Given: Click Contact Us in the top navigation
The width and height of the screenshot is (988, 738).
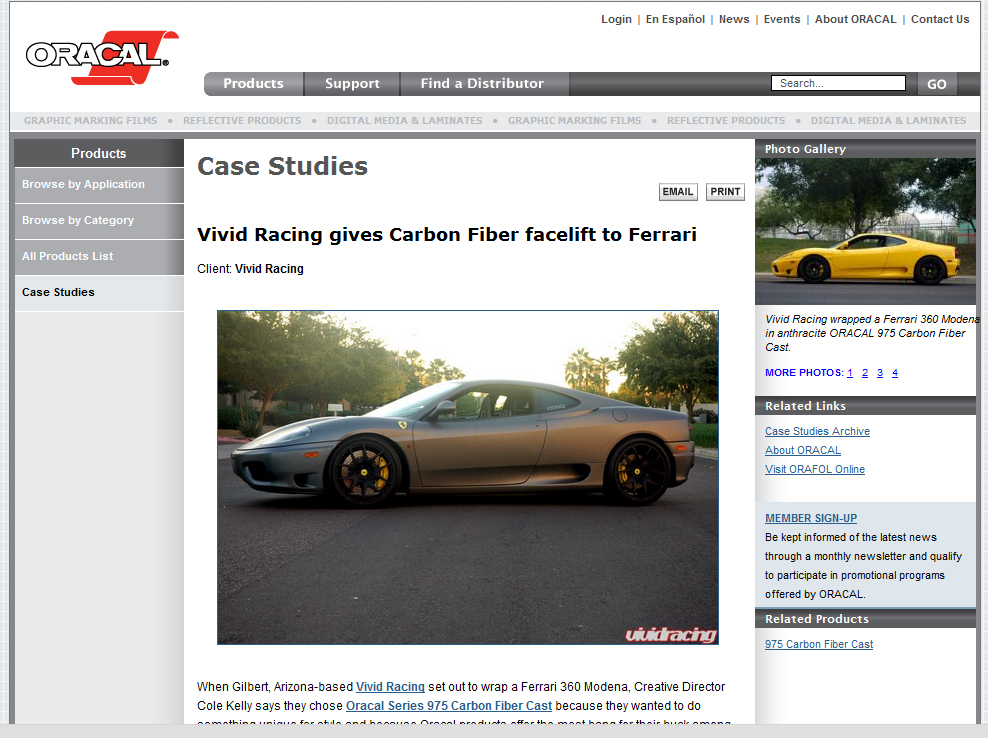Looking at the screenshot, I should click(939, 18).
